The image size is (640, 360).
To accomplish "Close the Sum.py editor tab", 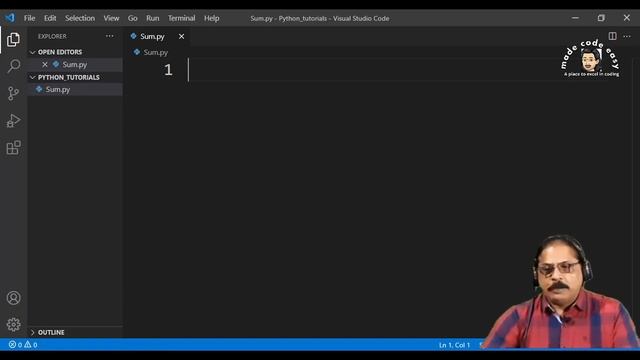I will [x=181, y=36].
